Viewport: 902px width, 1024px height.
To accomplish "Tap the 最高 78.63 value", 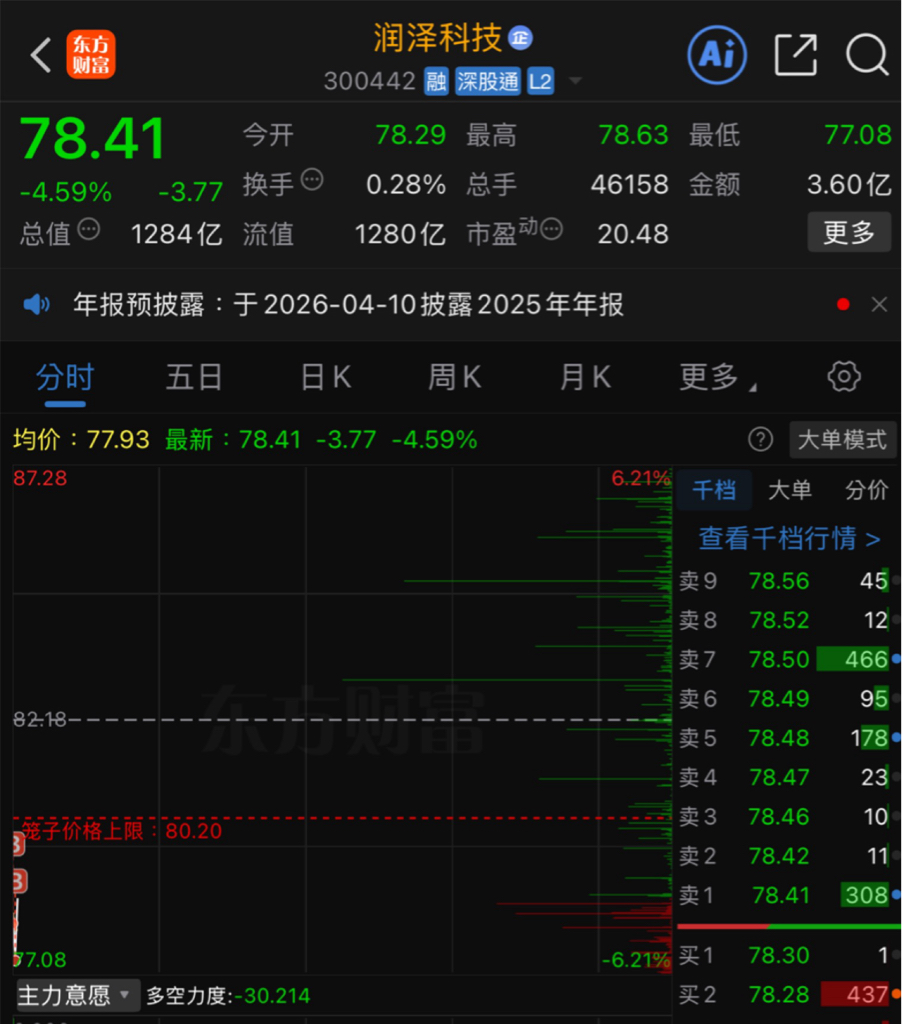I will (634, 135).
